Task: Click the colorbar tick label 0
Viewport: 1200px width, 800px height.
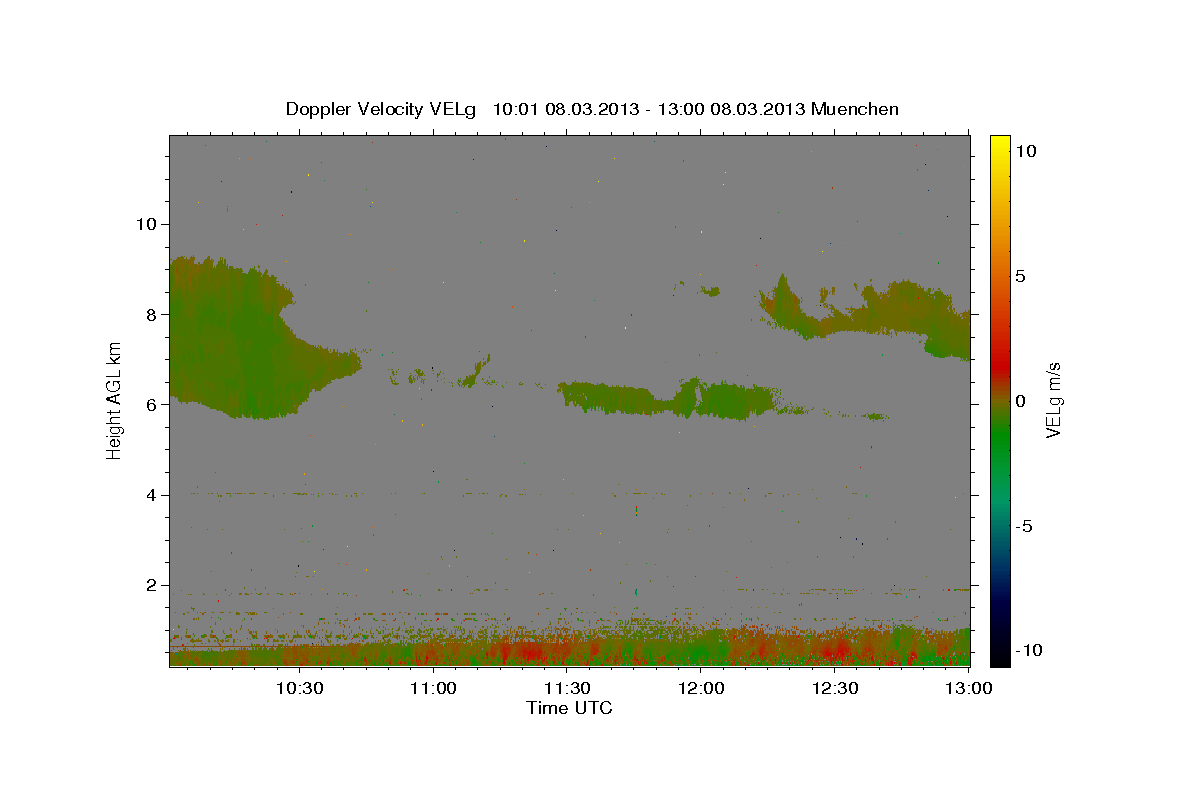Action: (x=1021, y=401)
